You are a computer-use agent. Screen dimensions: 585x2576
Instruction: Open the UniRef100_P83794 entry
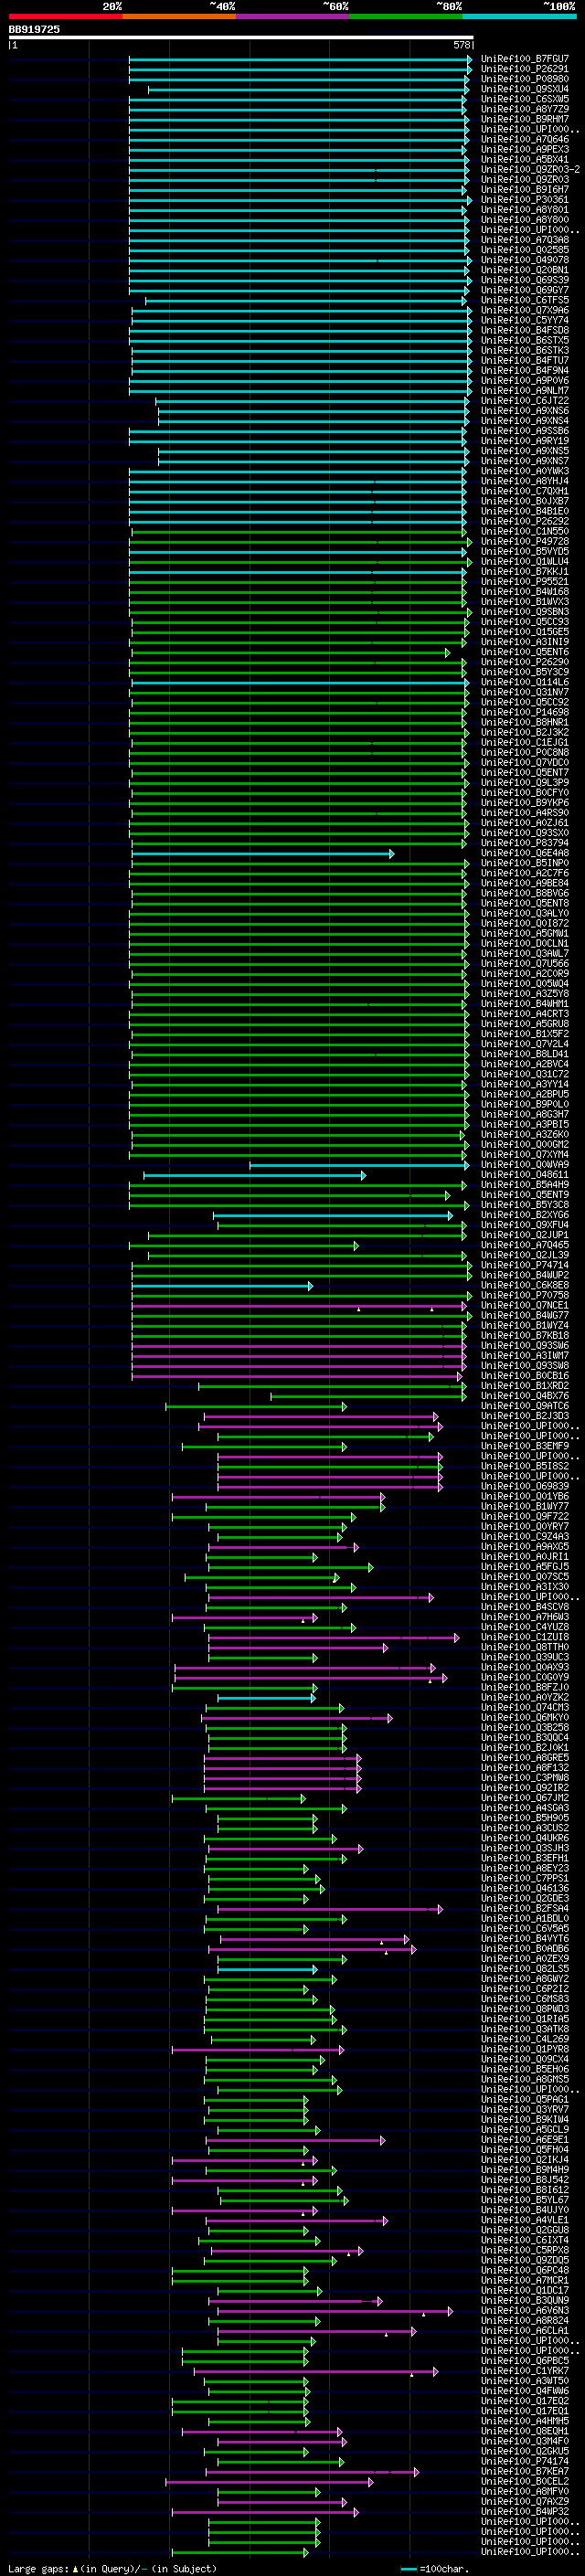pos(524,843)
